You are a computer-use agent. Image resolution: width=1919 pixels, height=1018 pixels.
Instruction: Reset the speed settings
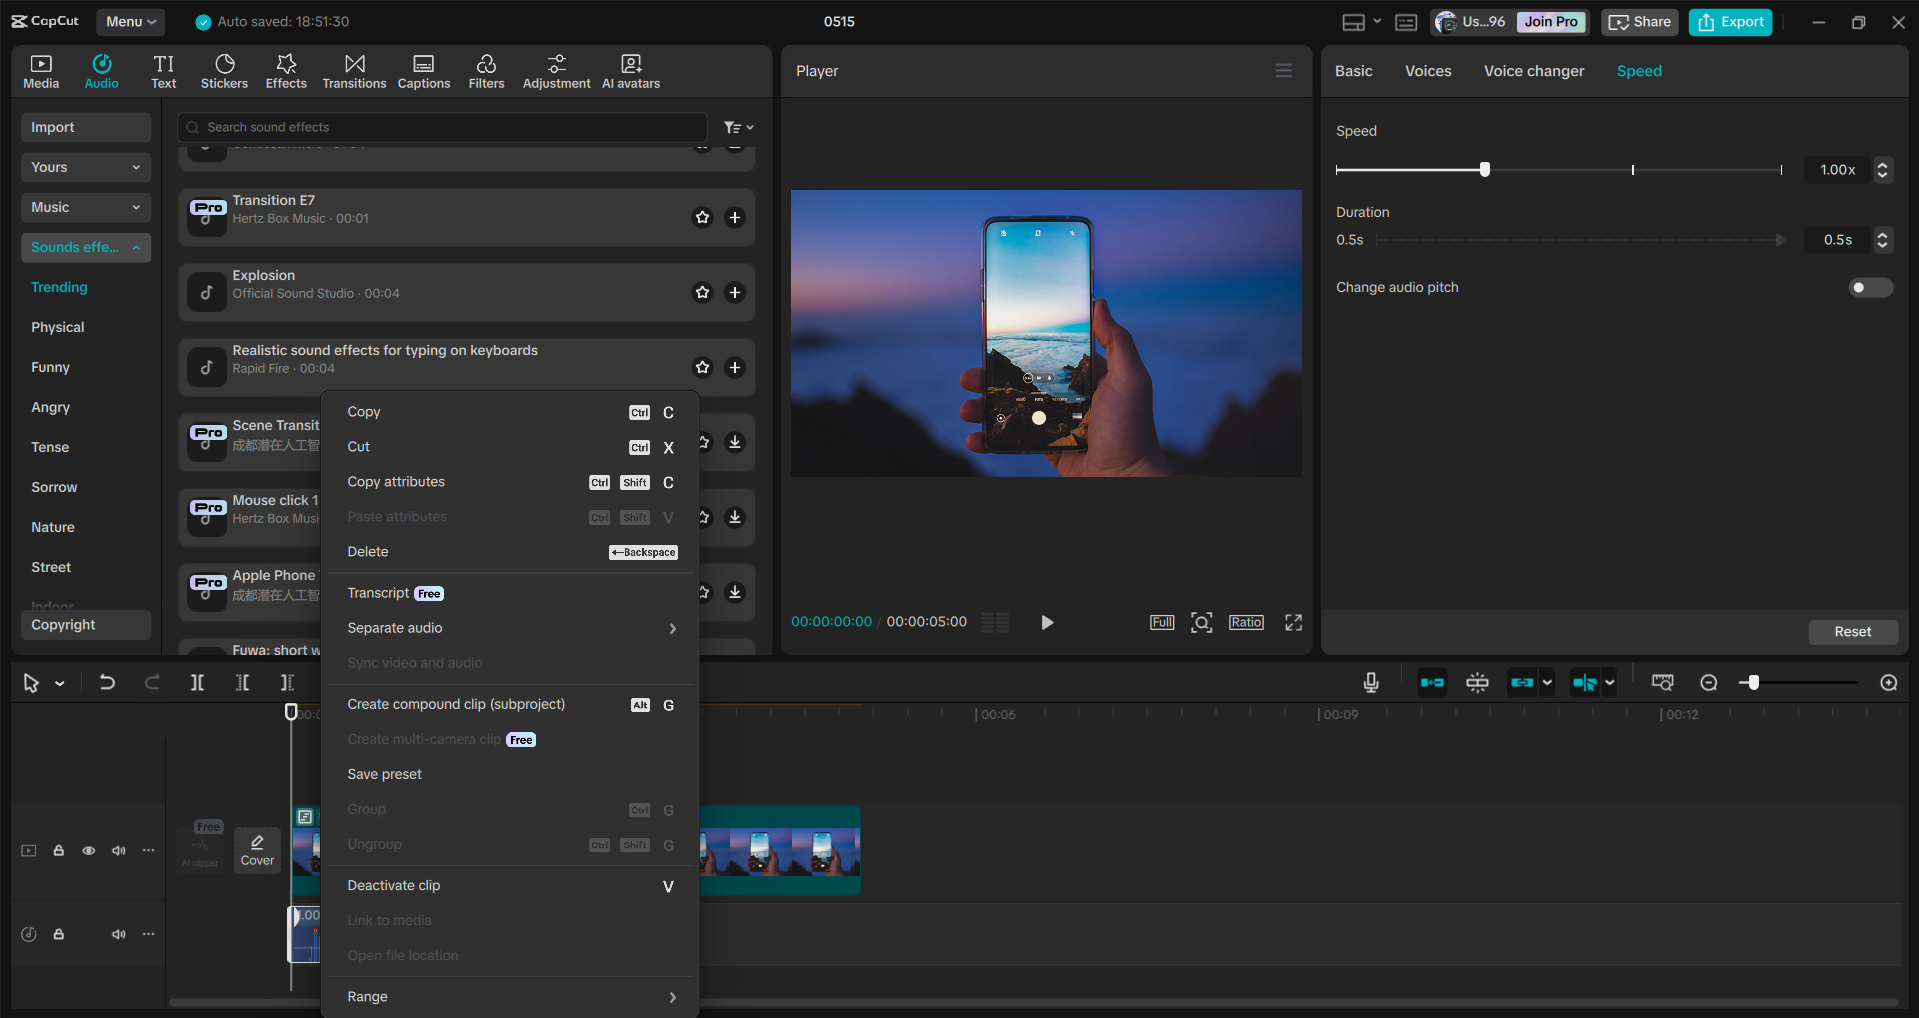(x=1852, y=631)
